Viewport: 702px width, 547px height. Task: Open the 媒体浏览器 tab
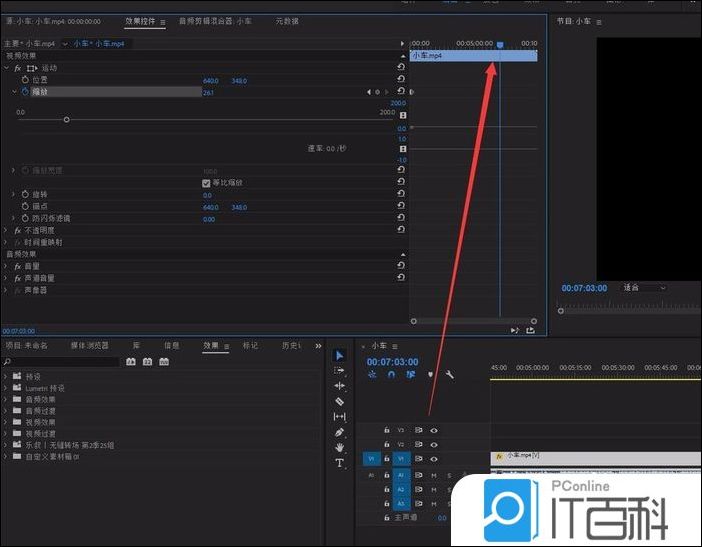pos(92,345)
